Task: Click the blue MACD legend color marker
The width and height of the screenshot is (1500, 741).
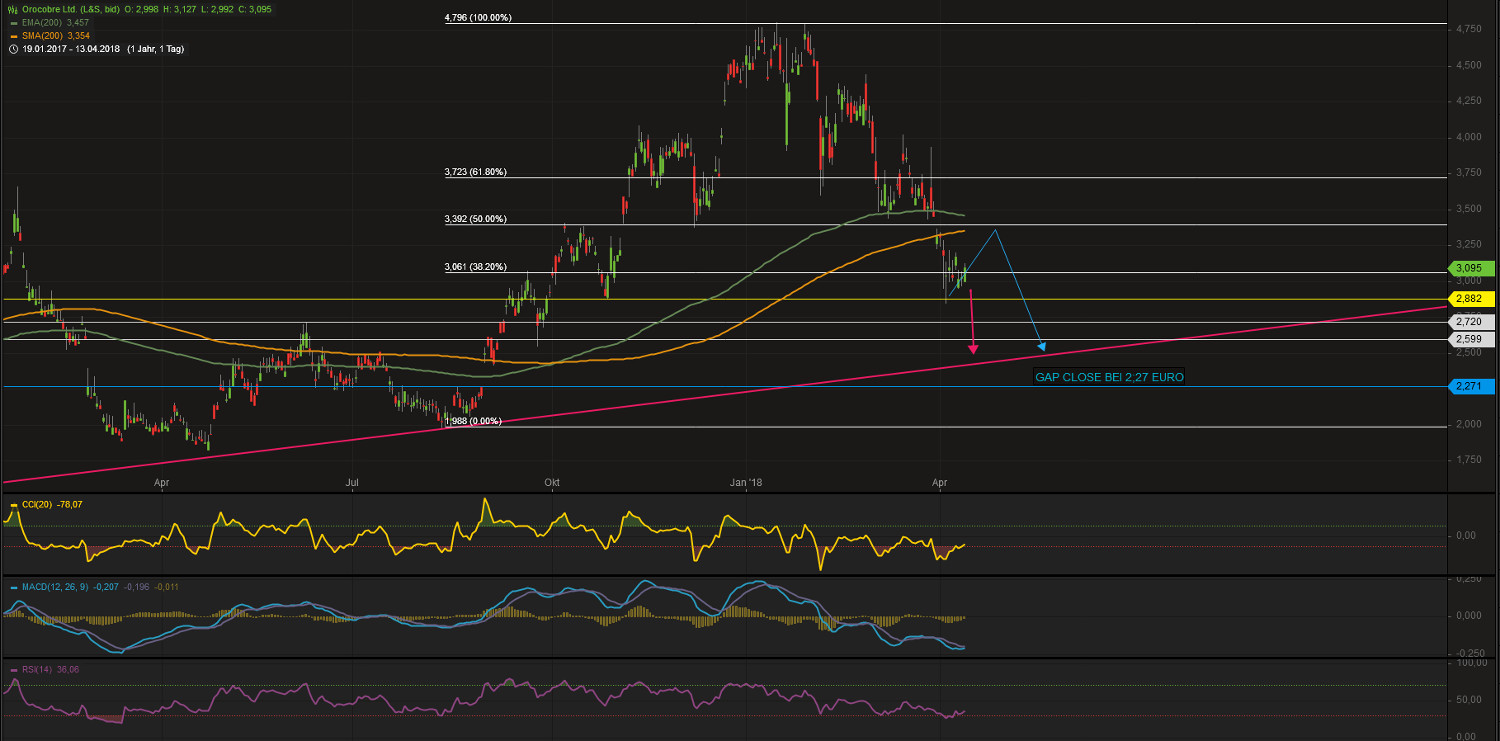Action: point(12,587)
